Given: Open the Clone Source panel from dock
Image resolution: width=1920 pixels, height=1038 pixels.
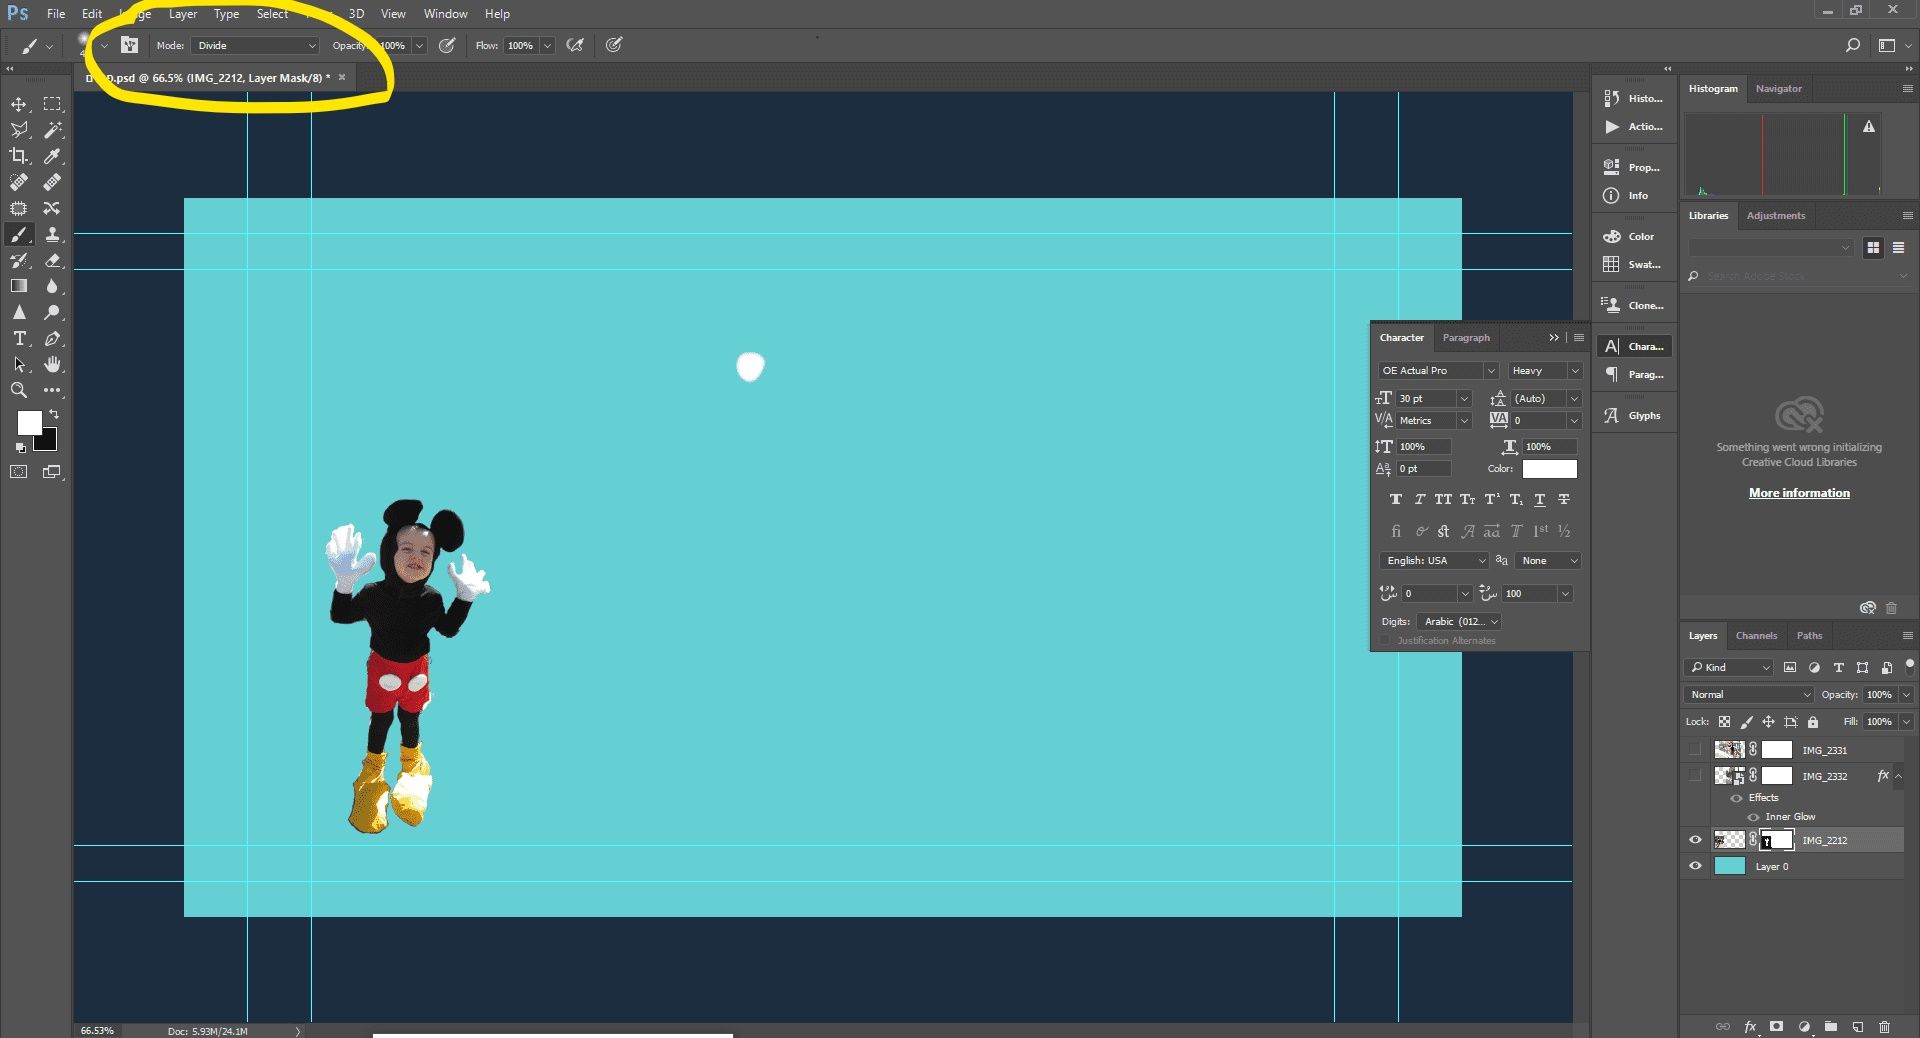Looking at the screenshot, I should [1633, 305].
